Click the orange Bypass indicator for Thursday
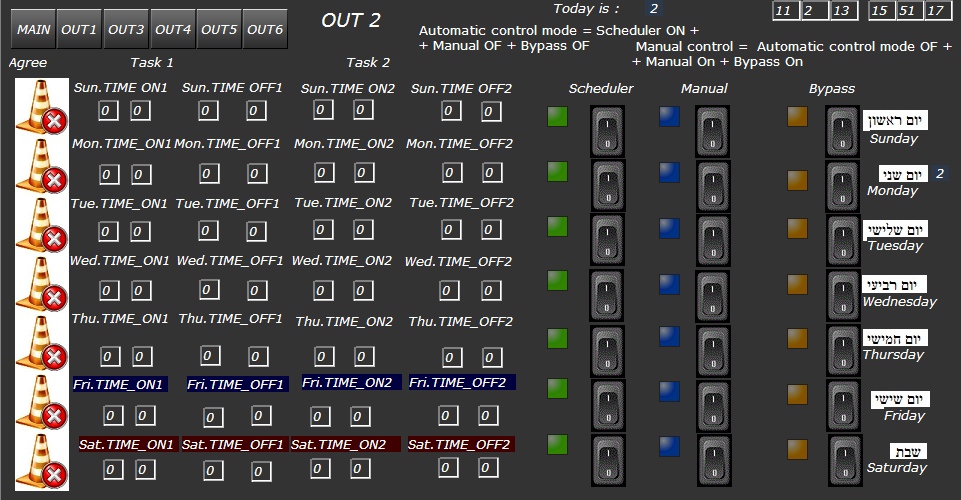This screenshot has width=961, height=500. tap(797, 338)
